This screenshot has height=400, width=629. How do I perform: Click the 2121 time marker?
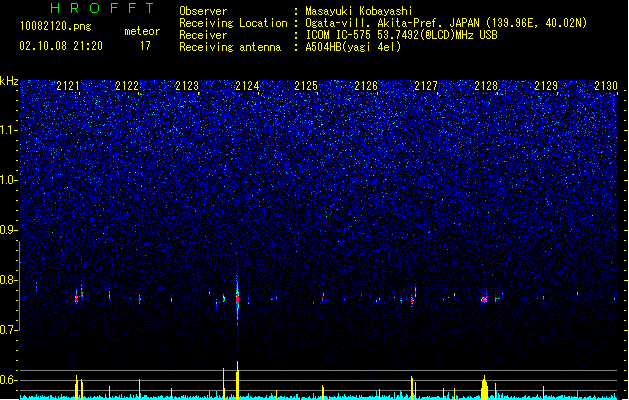pos(68,86)
